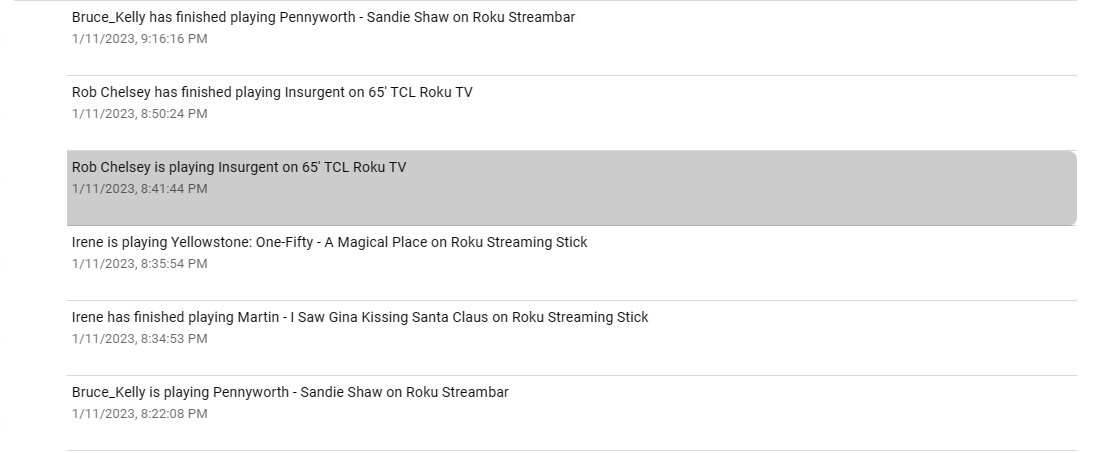
Task: Open Irene finished playing Martin entry
Action: point(360,317)
